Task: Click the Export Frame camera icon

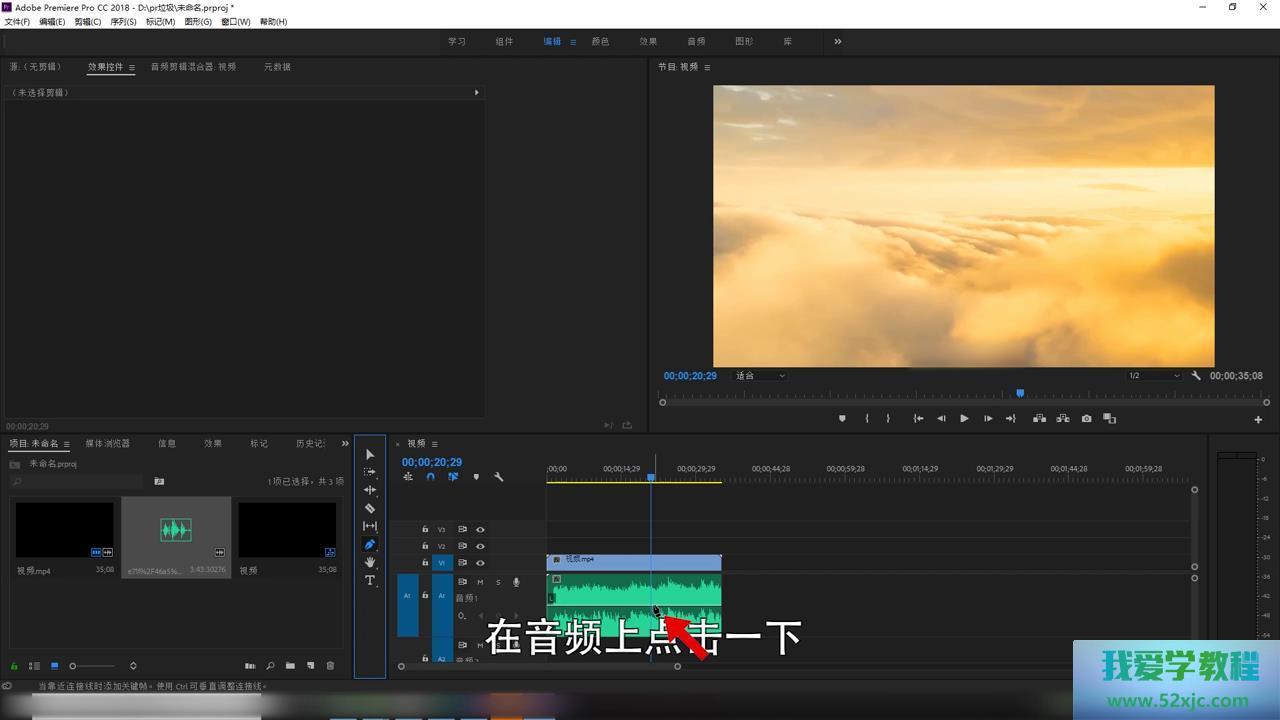Action: coord(1086,419)
